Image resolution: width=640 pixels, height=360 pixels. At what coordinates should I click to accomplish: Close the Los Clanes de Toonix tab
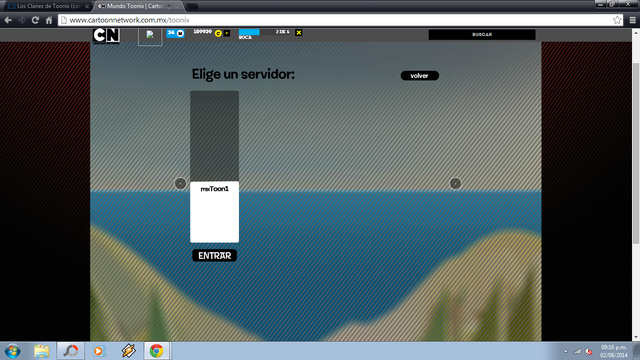(87, 6)
